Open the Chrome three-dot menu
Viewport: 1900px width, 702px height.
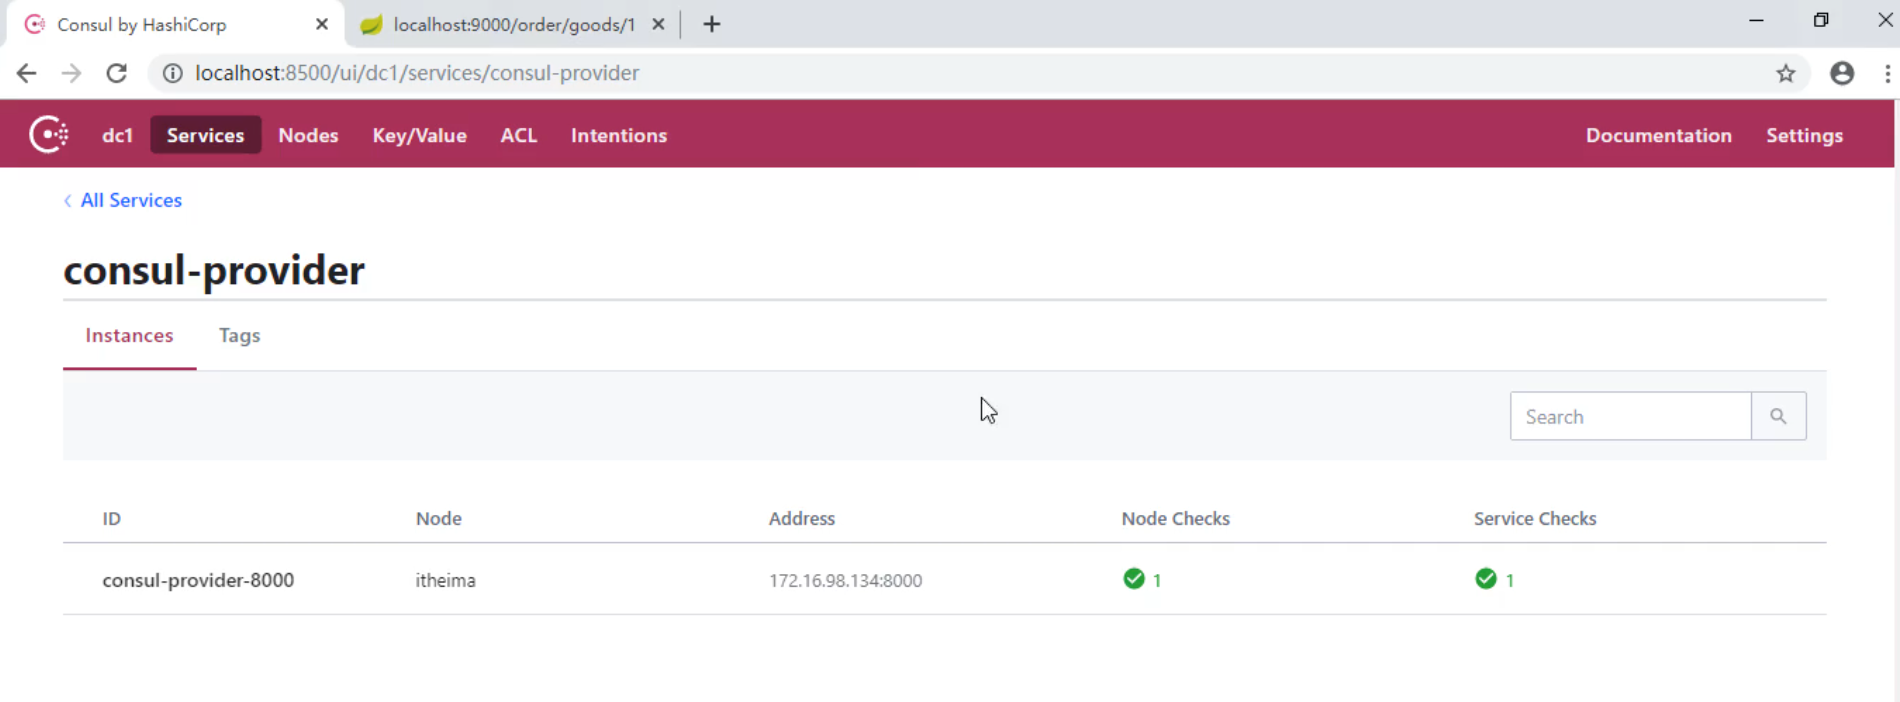point(1887,73)
